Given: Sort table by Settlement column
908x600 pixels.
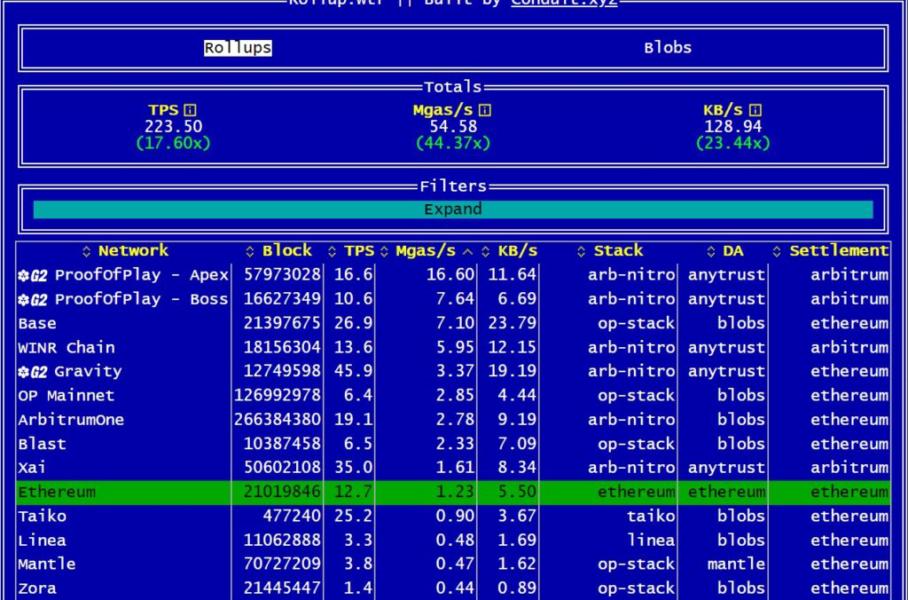Looking at the screenshot, I should coord(830,251).
